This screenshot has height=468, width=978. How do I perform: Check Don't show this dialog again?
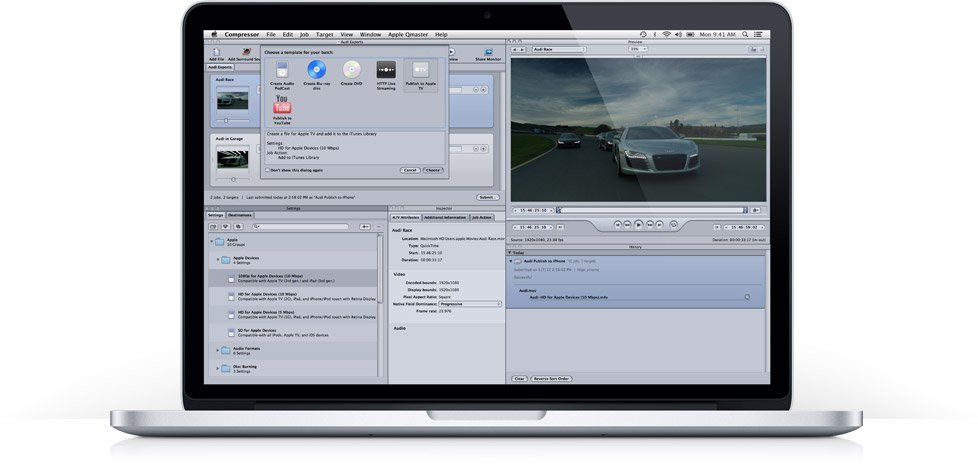click(x=268, y=170)
